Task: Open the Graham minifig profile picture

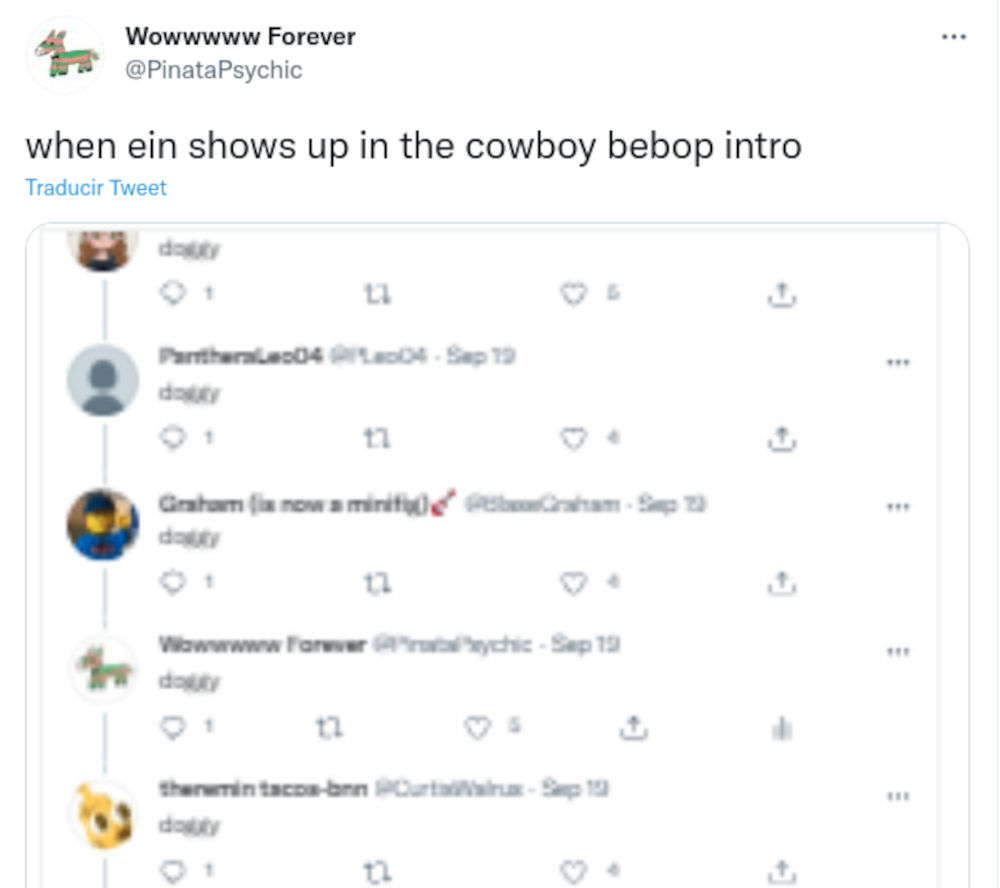Action: click(x=103, y=524)
